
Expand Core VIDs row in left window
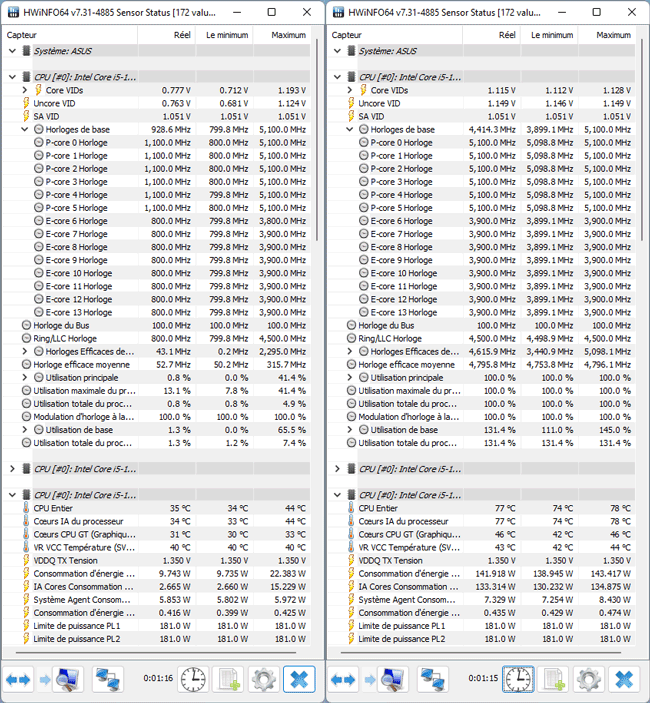point(25,90)
